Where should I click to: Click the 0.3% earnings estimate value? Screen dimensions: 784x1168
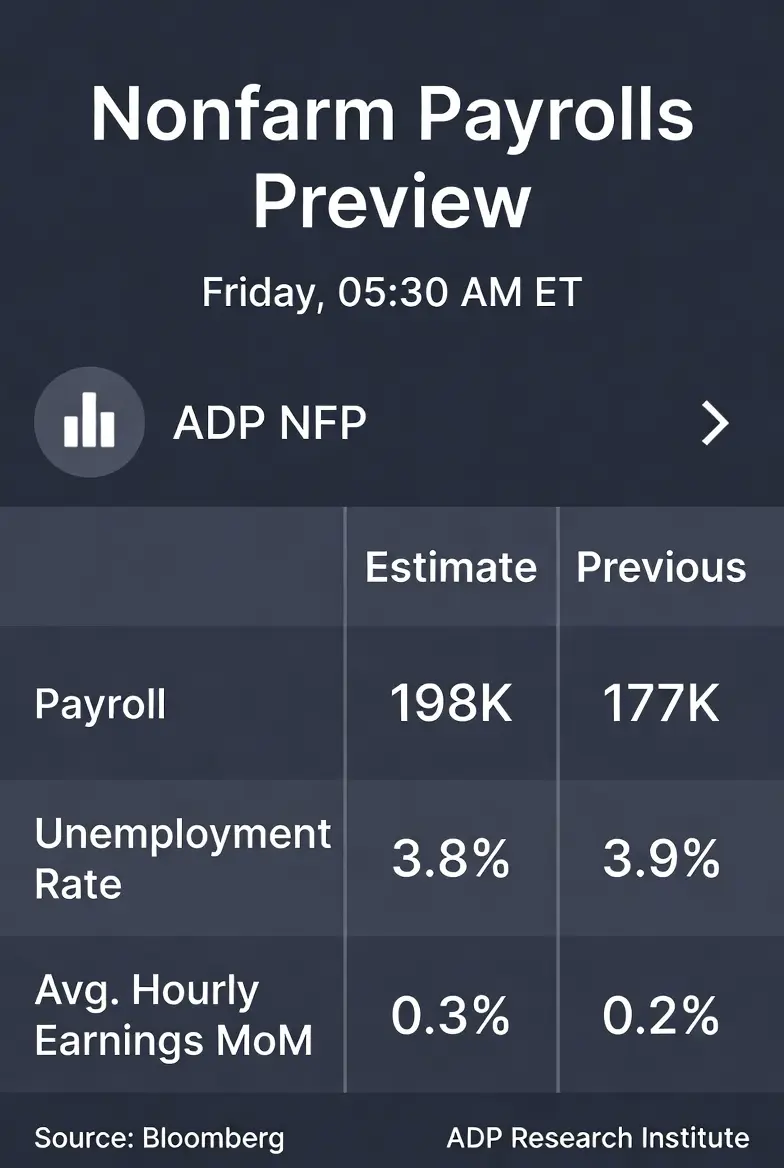click(x=451, y=1015)
